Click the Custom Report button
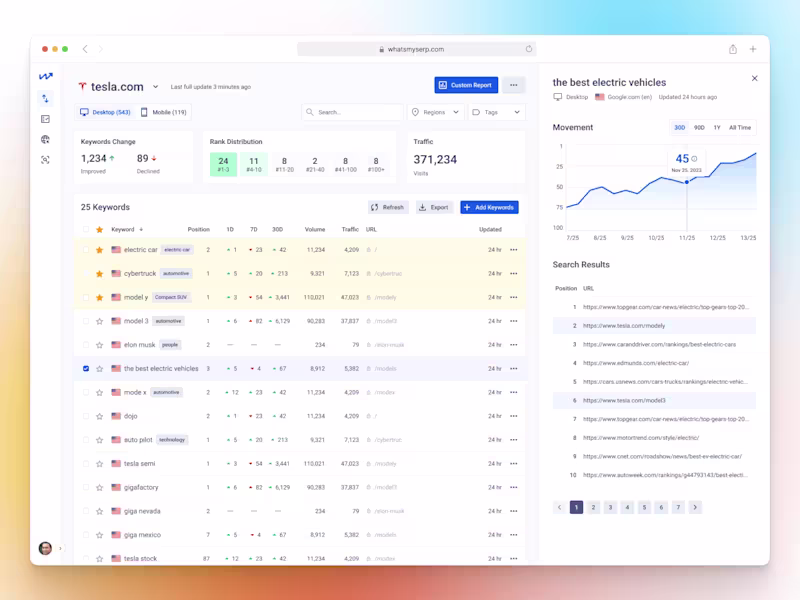Image resolution: width=800 pixels, height=600 pixels. click(466, 85)
